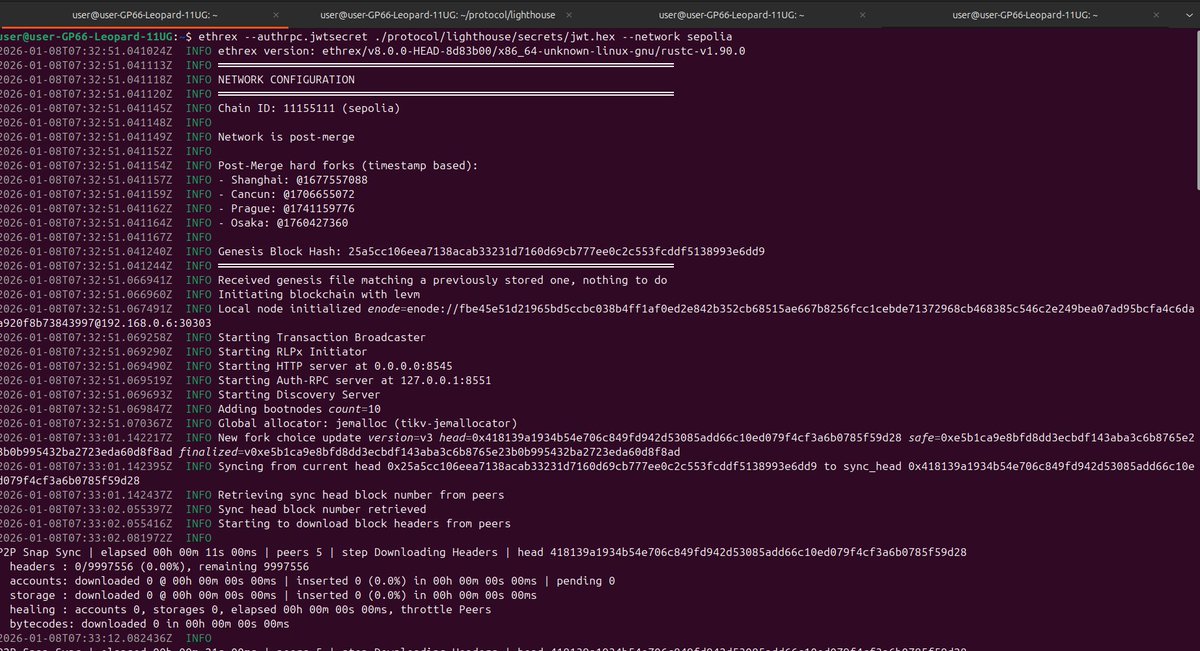Click the 'accounts: downloaded 0' progress line
Viewport: 1200px width, 651px height.
(311, 581)
